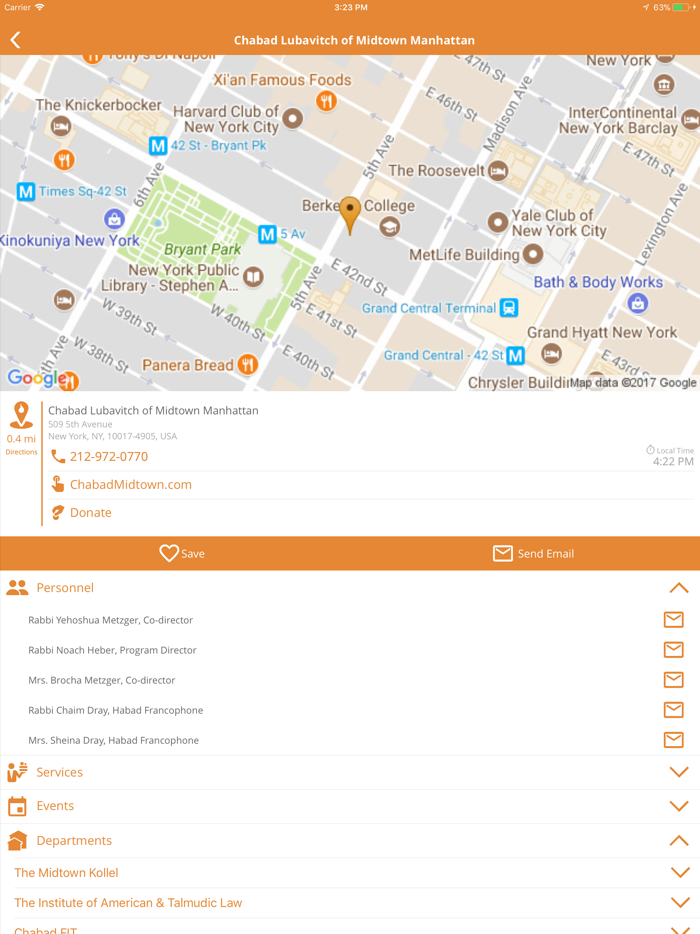Tap the Kinokuniya shopping bag marker
Image resolution: width=700 pixels, height=934 pixels.
[x=114, y=219]
